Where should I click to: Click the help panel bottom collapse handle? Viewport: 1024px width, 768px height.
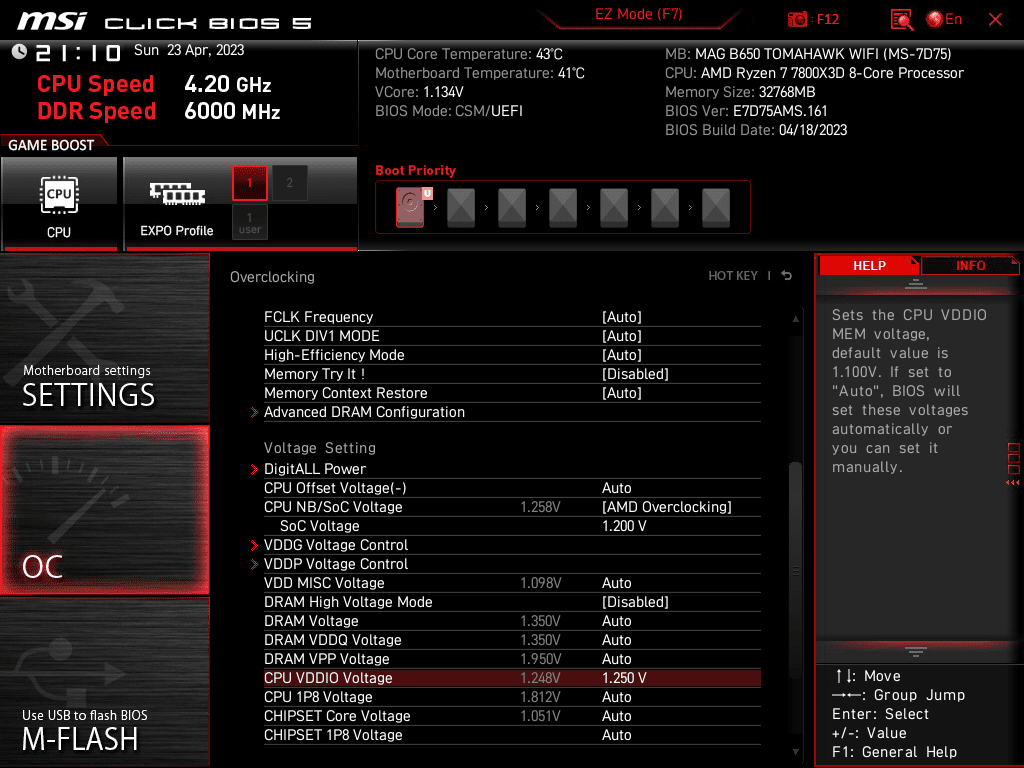[x=916, y=651]
